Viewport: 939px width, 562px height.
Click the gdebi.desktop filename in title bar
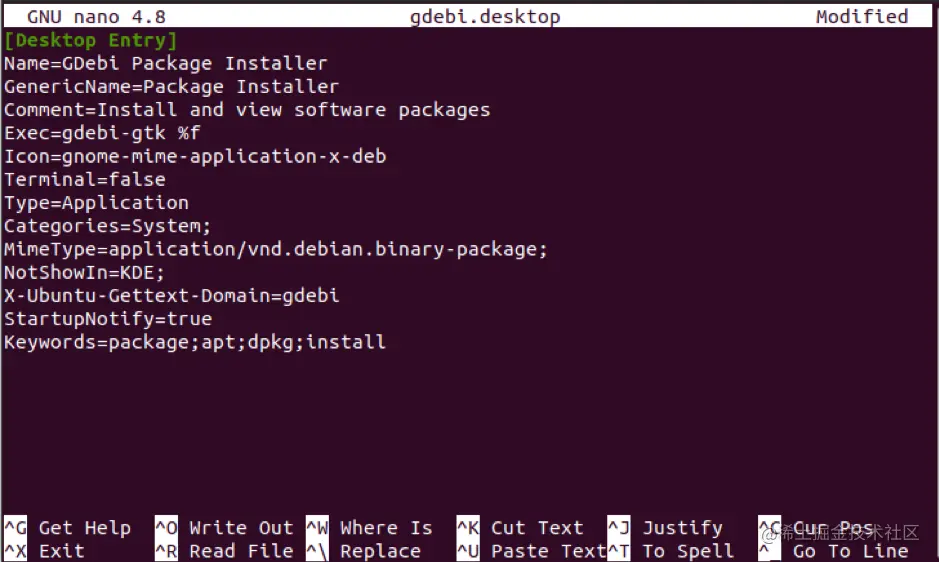click(485, 16)
